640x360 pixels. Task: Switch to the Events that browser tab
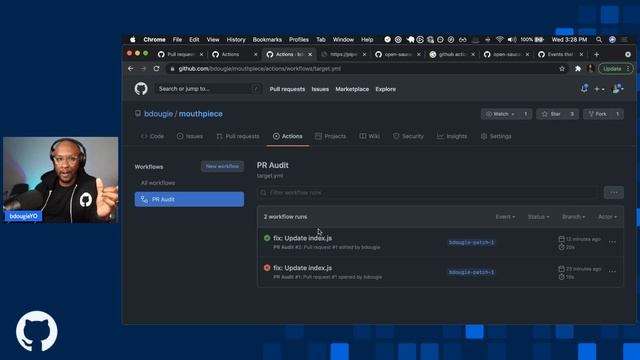pos(561,54)
